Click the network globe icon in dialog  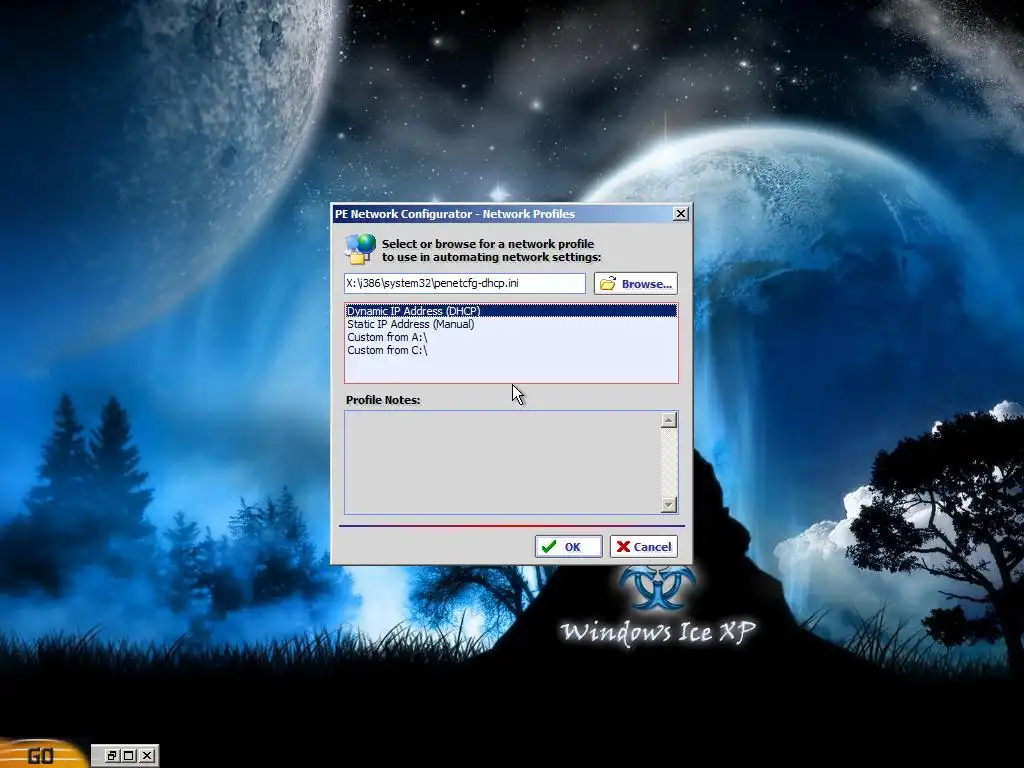click(x=360, y=249)
